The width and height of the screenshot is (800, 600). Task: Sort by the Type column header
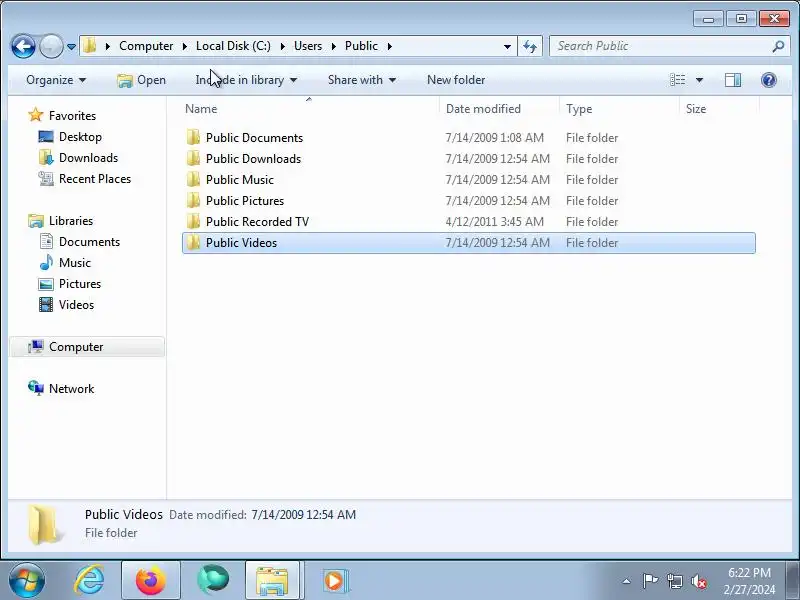(x=619, y=109)
